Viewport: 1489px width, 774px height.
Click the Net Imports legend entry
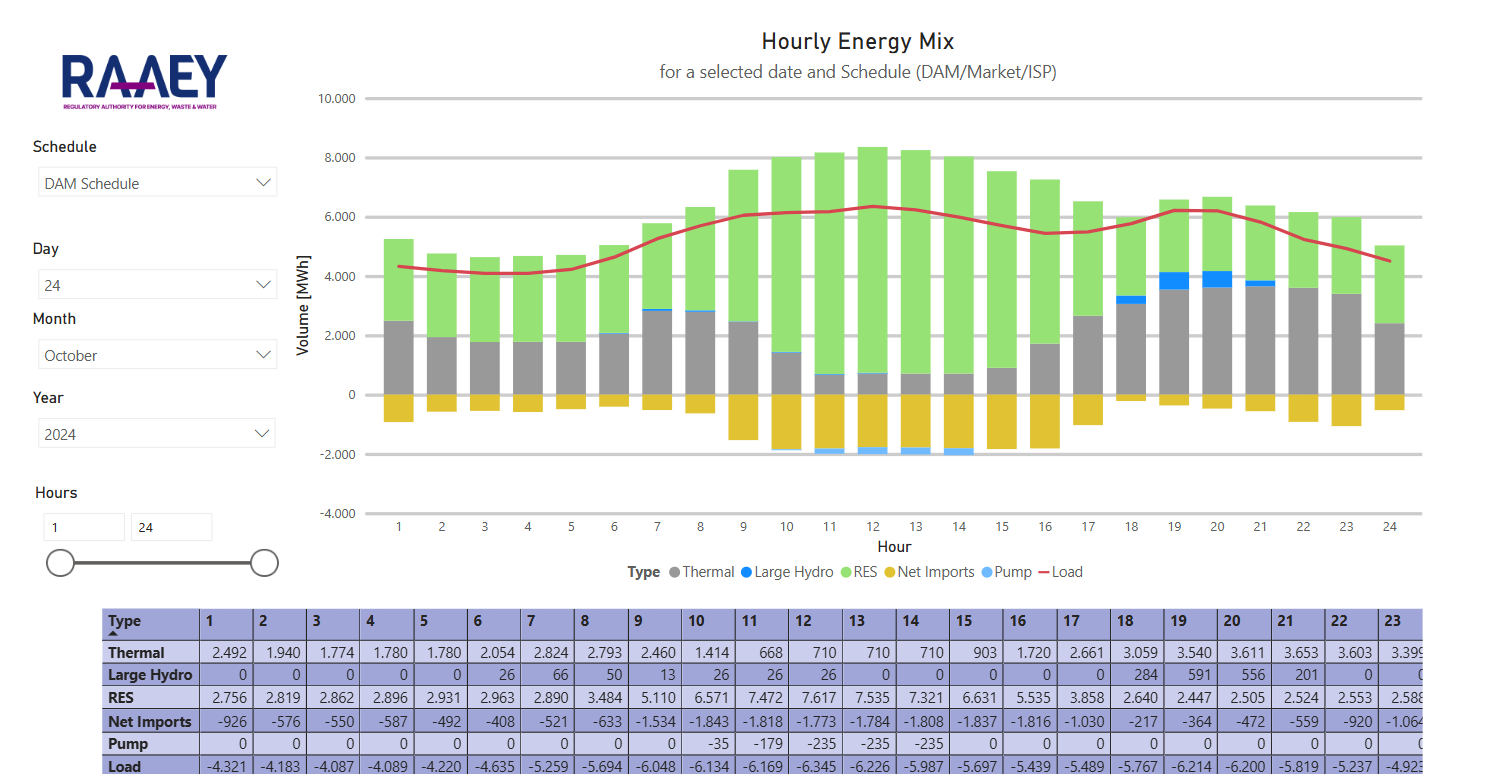click(927, 572)
